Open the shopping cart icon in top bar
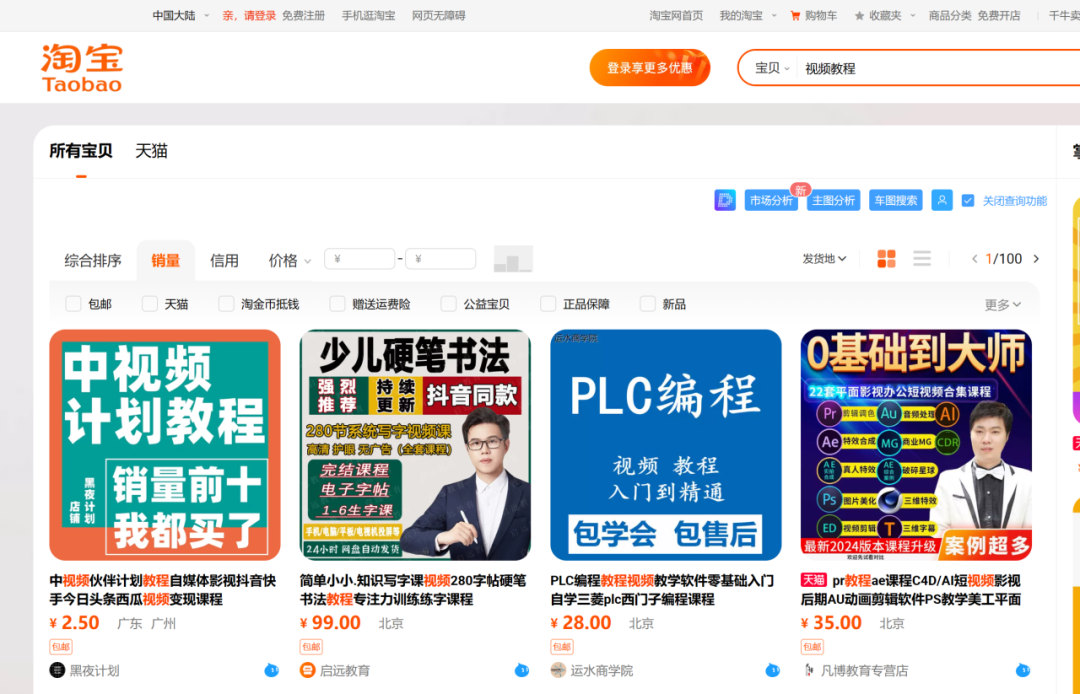 pos(795,15)
